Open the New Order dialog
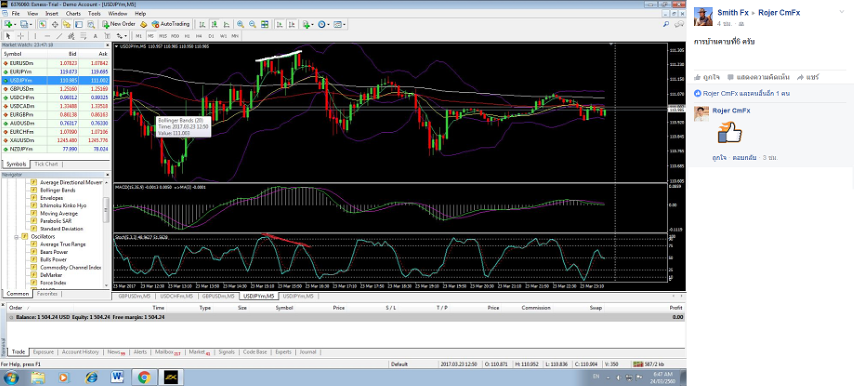The height and width of the screenshot is (386, 854). coord(118,24)
